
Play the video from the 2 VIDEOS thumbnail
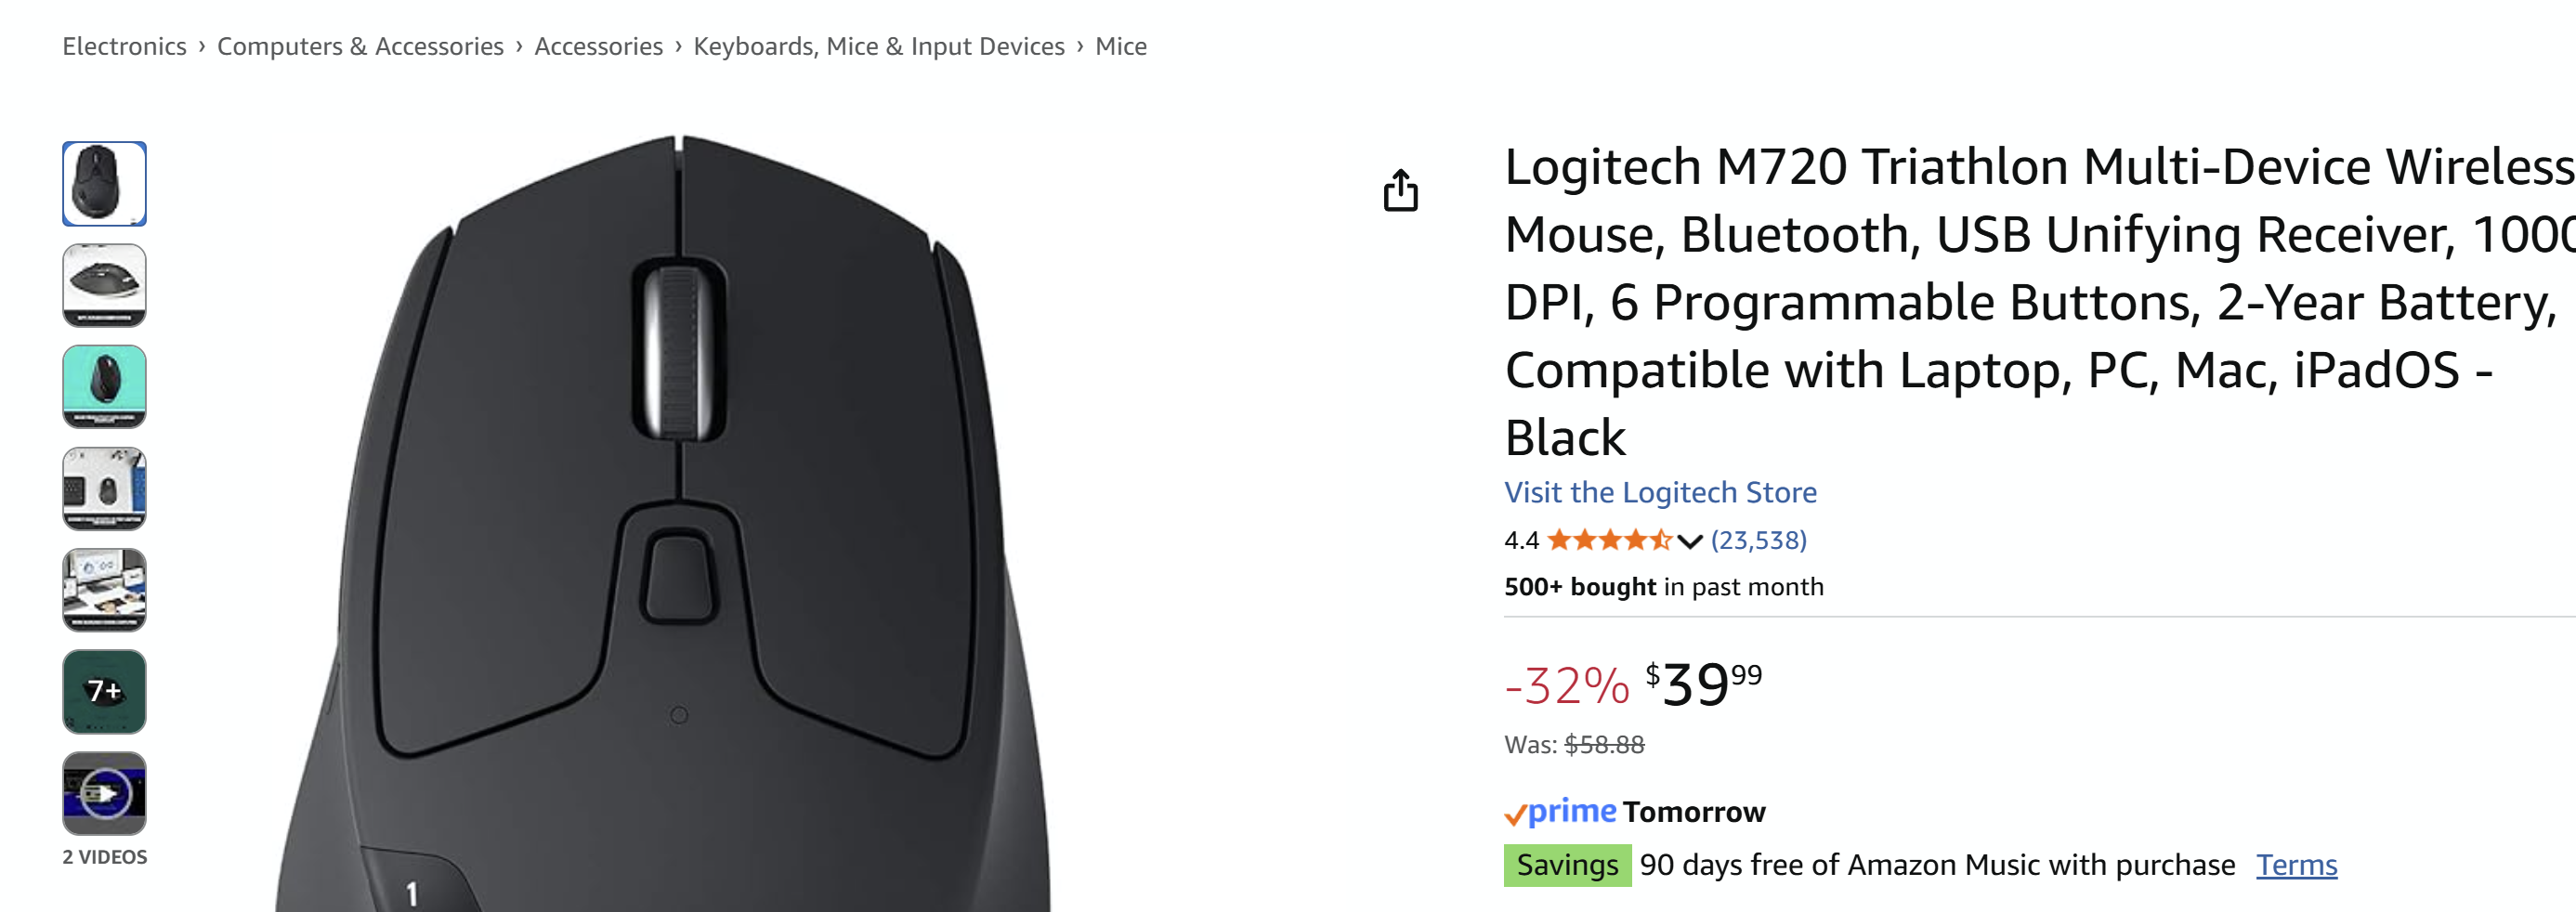pos(104,794)
